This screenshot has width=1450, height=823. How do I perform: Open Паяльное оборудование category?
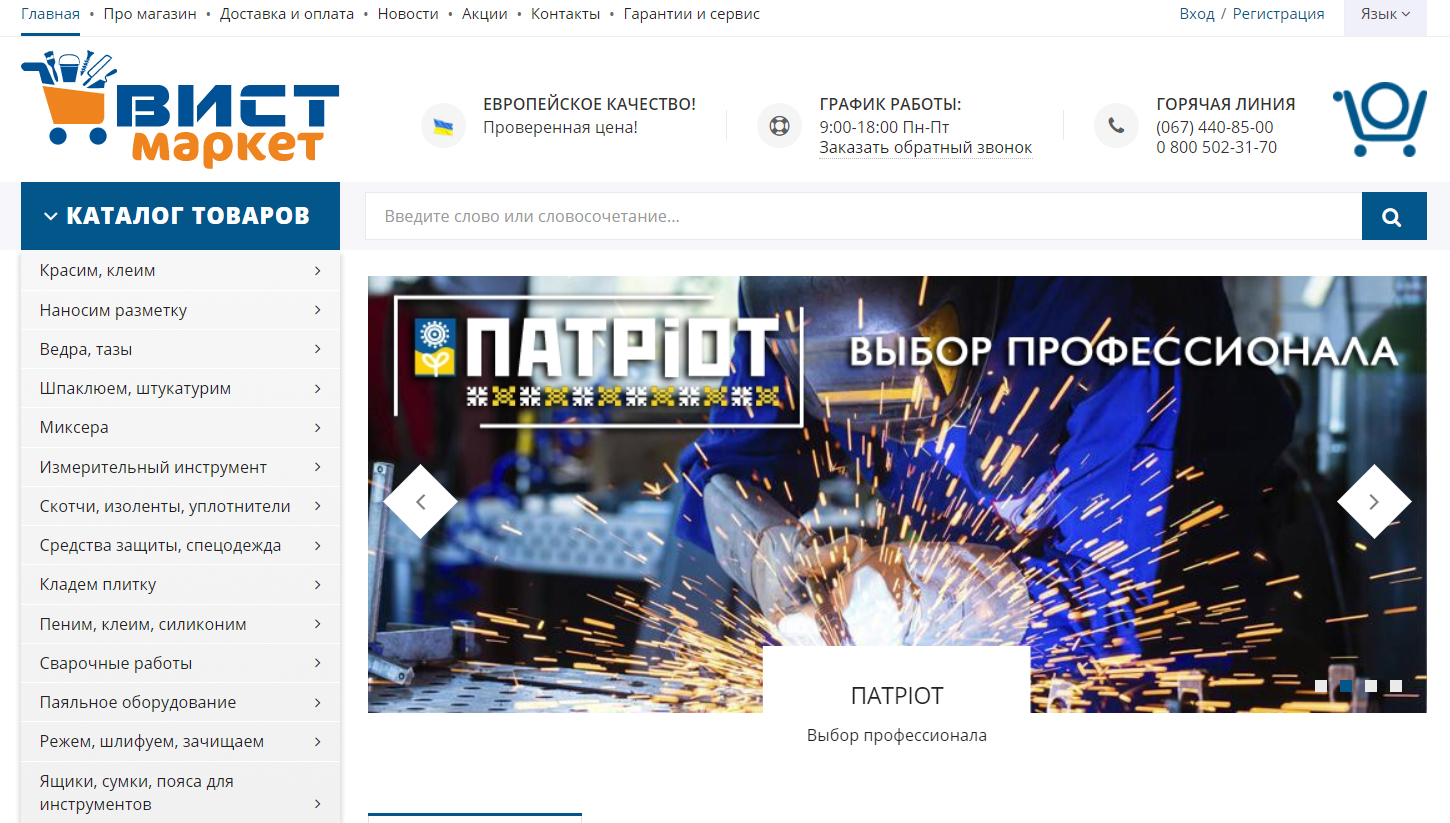coord(138,702)
